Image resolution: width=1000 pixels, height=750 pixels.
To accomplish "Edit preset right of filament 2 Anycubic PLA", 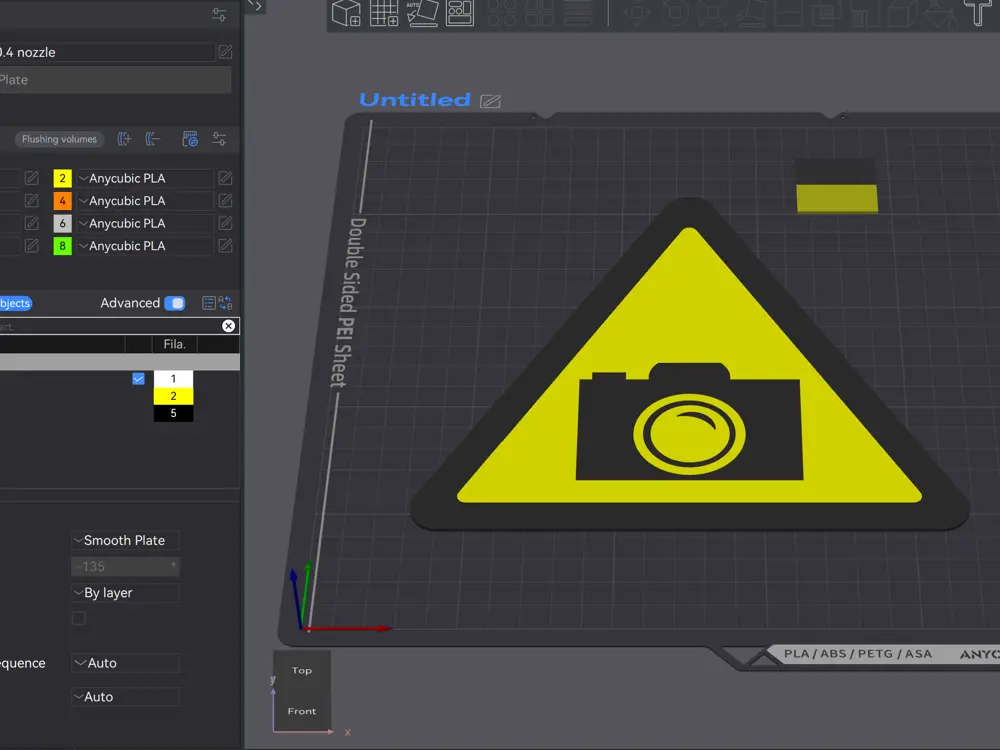I will click(x=225, y=178).
